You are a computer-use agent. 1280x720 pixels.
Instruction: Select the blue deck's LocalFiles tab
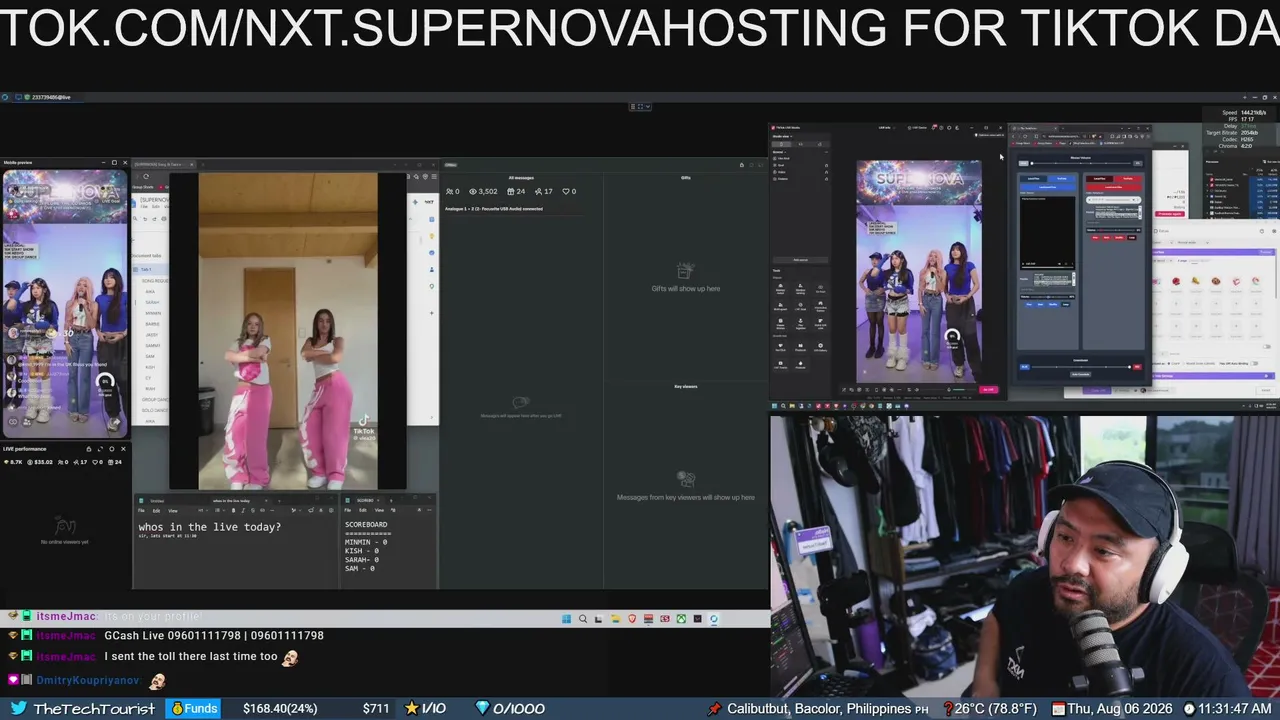pyautogui.click(x=1034, y=178)
